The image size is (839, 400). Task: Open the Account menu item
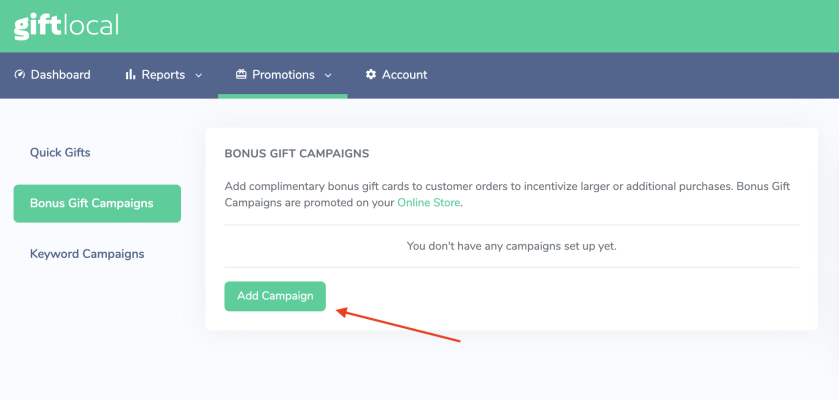[x=404, y=75]
